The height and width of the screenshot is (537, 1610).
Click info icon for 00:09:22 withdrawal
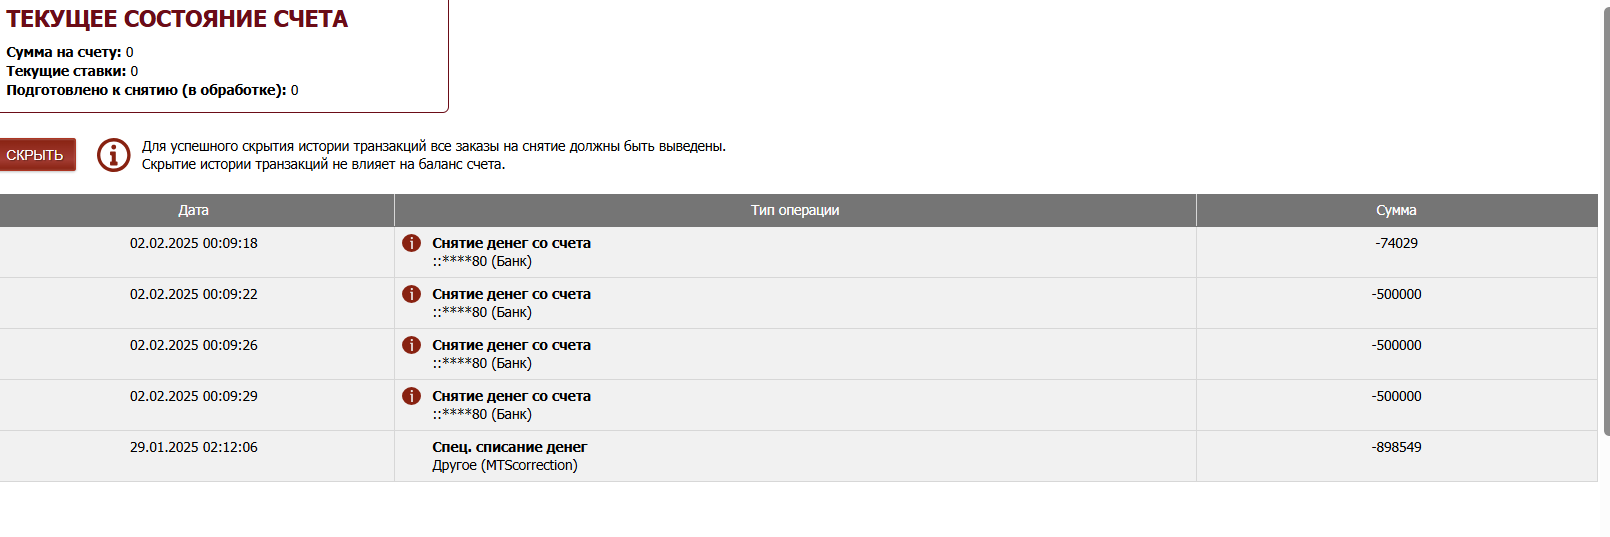411,294
